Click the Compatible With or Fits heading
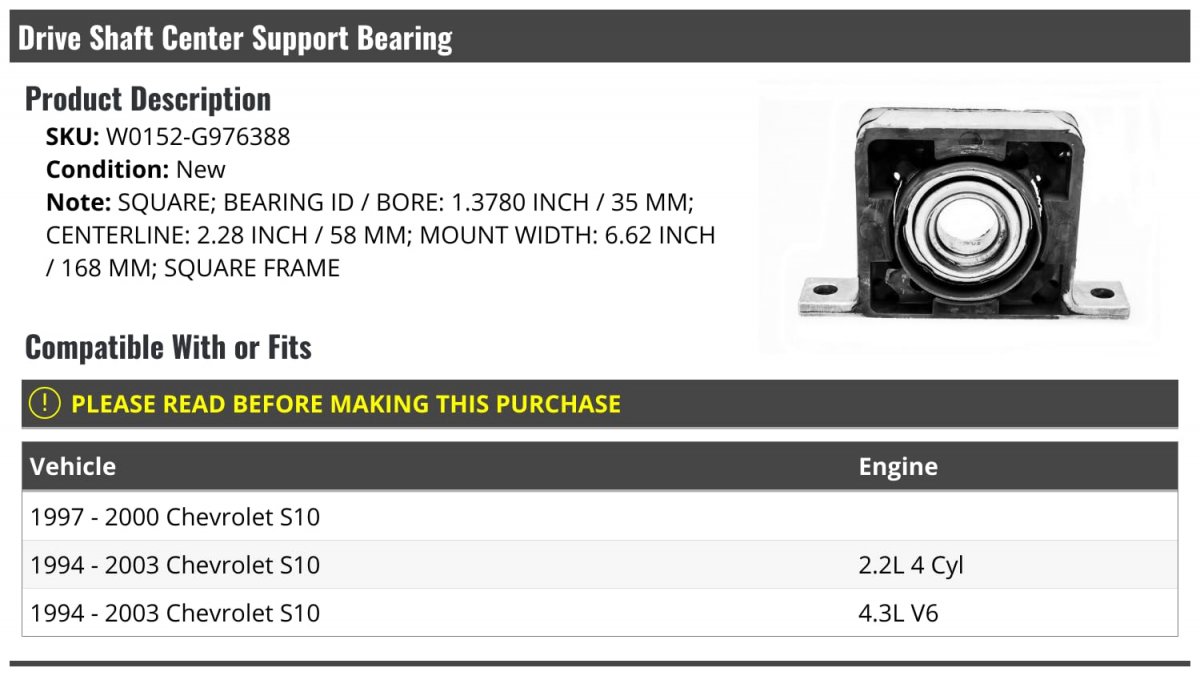 (168, 347)
